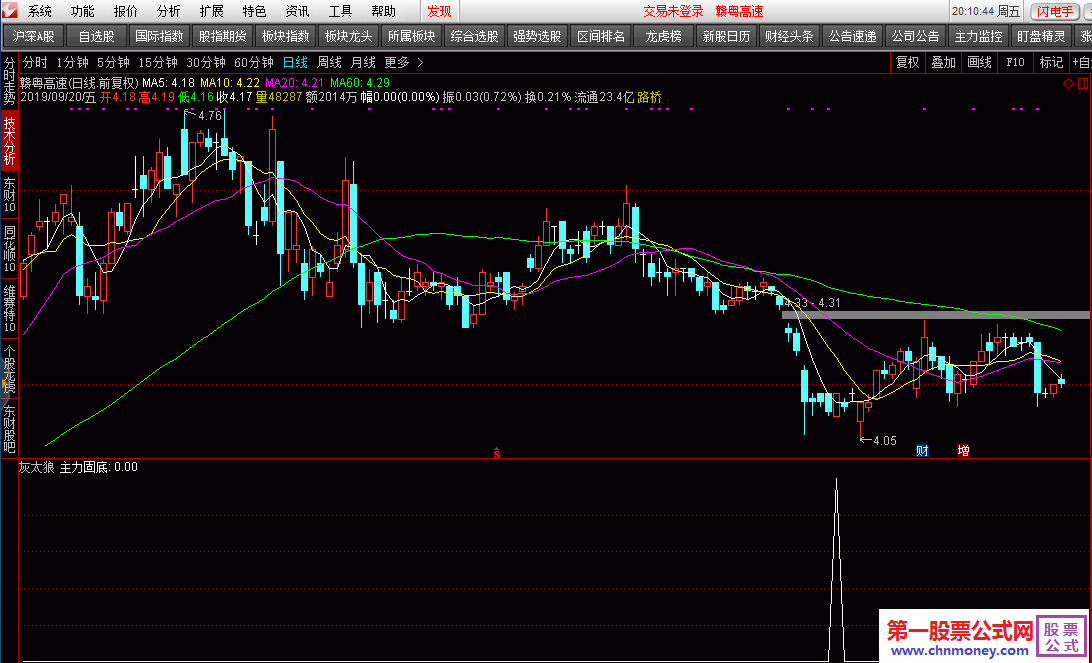Open the 分时走势 sidebar tab

click(10, 81)
